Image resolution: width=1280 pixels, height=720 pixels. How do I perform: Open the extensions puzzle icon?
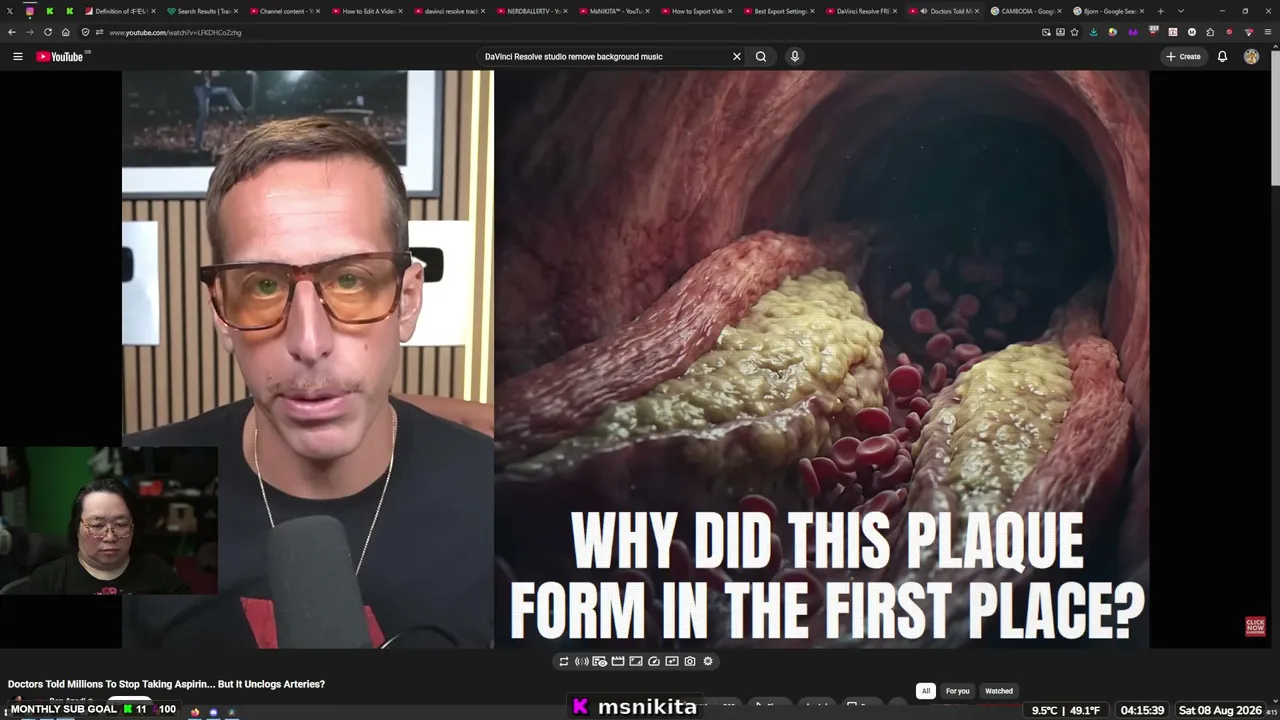[1210, 32]
